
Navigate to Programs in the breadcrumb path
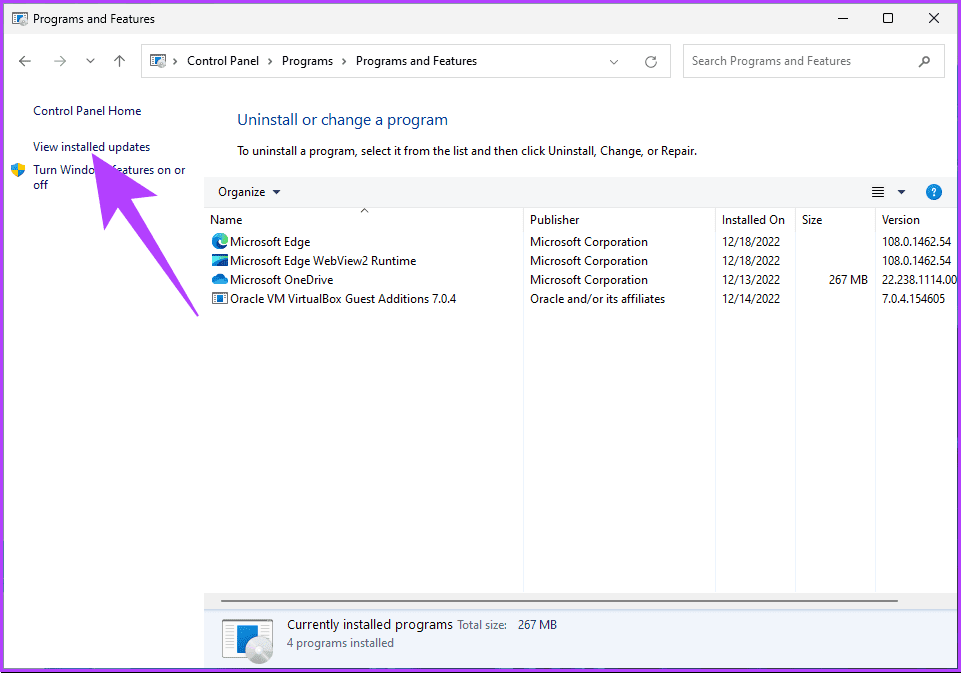[x=307, y=60]
